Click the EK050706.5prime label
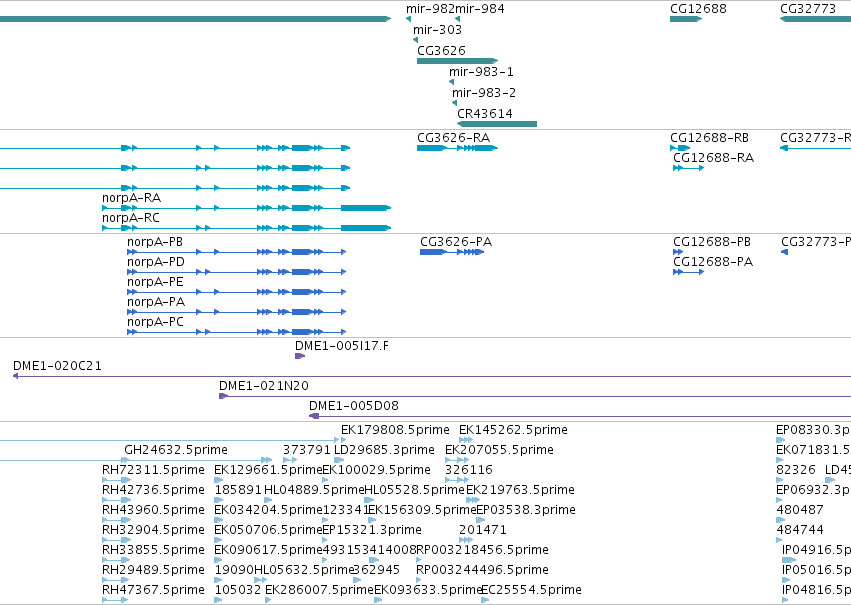Screen dimensions: 851x605 [268, 531]
